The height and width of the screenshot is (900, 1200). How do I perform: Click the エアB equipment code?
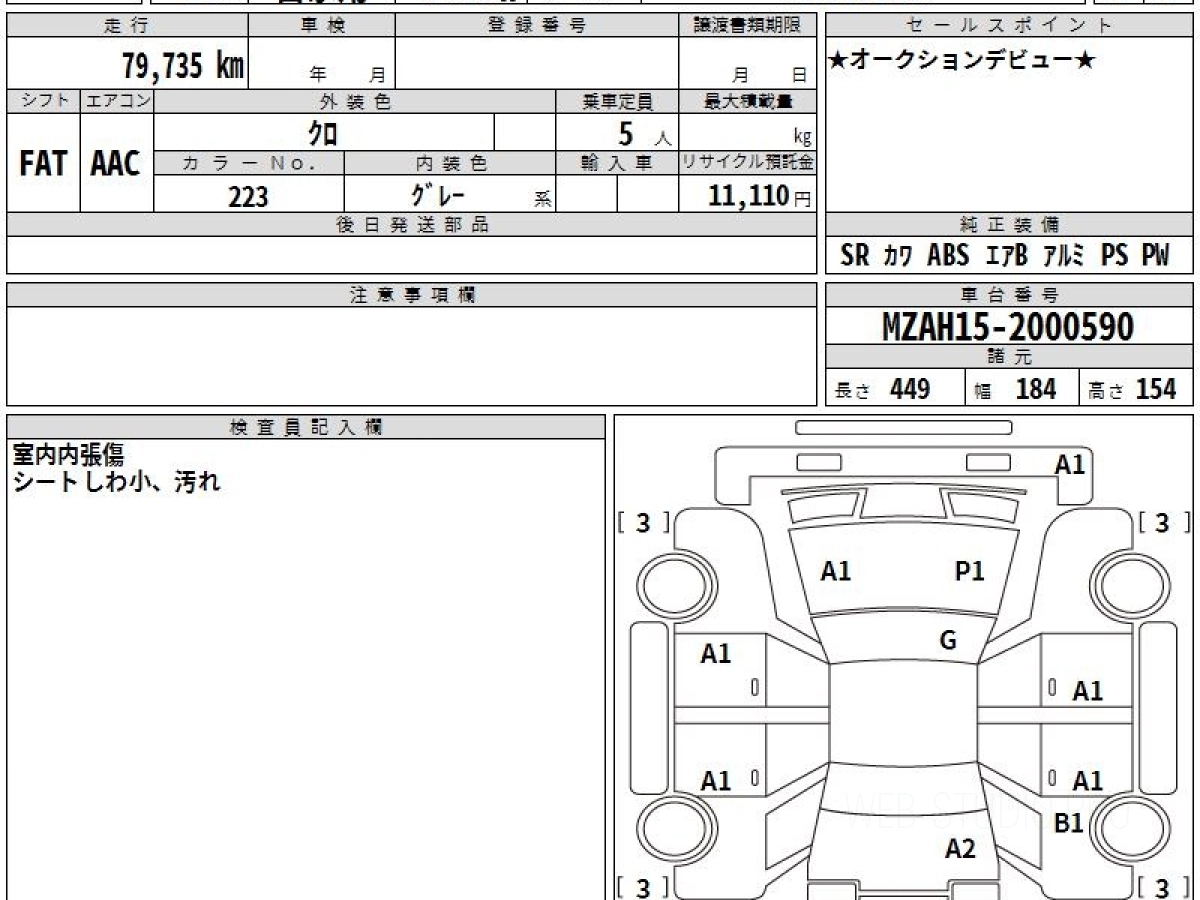[x=1006, y=256]
